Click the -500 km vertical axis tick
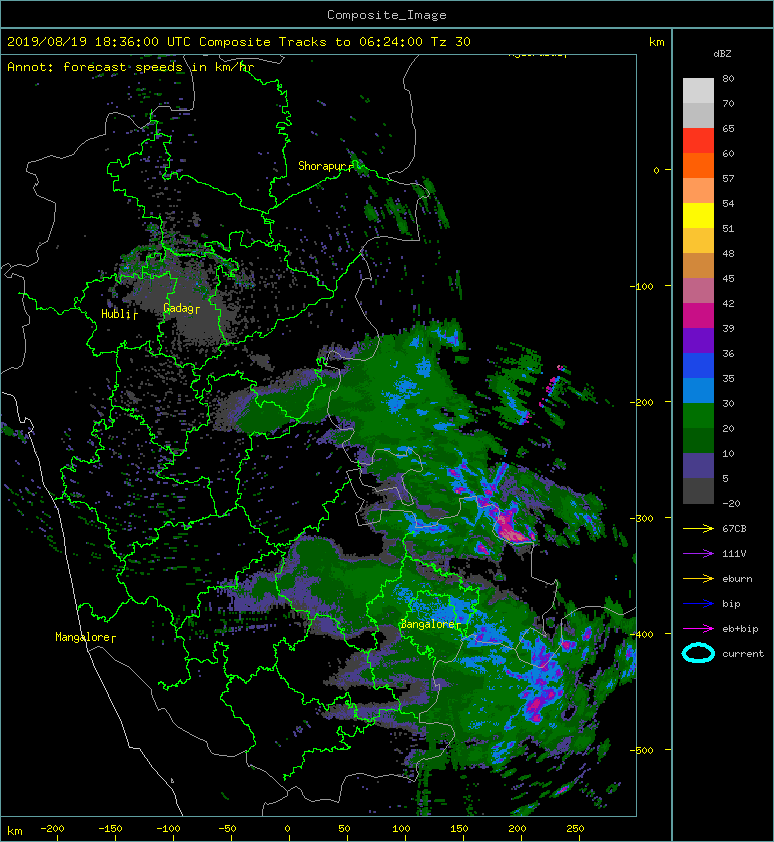This screenshot has height=842, width=774. click(x=642, y=750)
